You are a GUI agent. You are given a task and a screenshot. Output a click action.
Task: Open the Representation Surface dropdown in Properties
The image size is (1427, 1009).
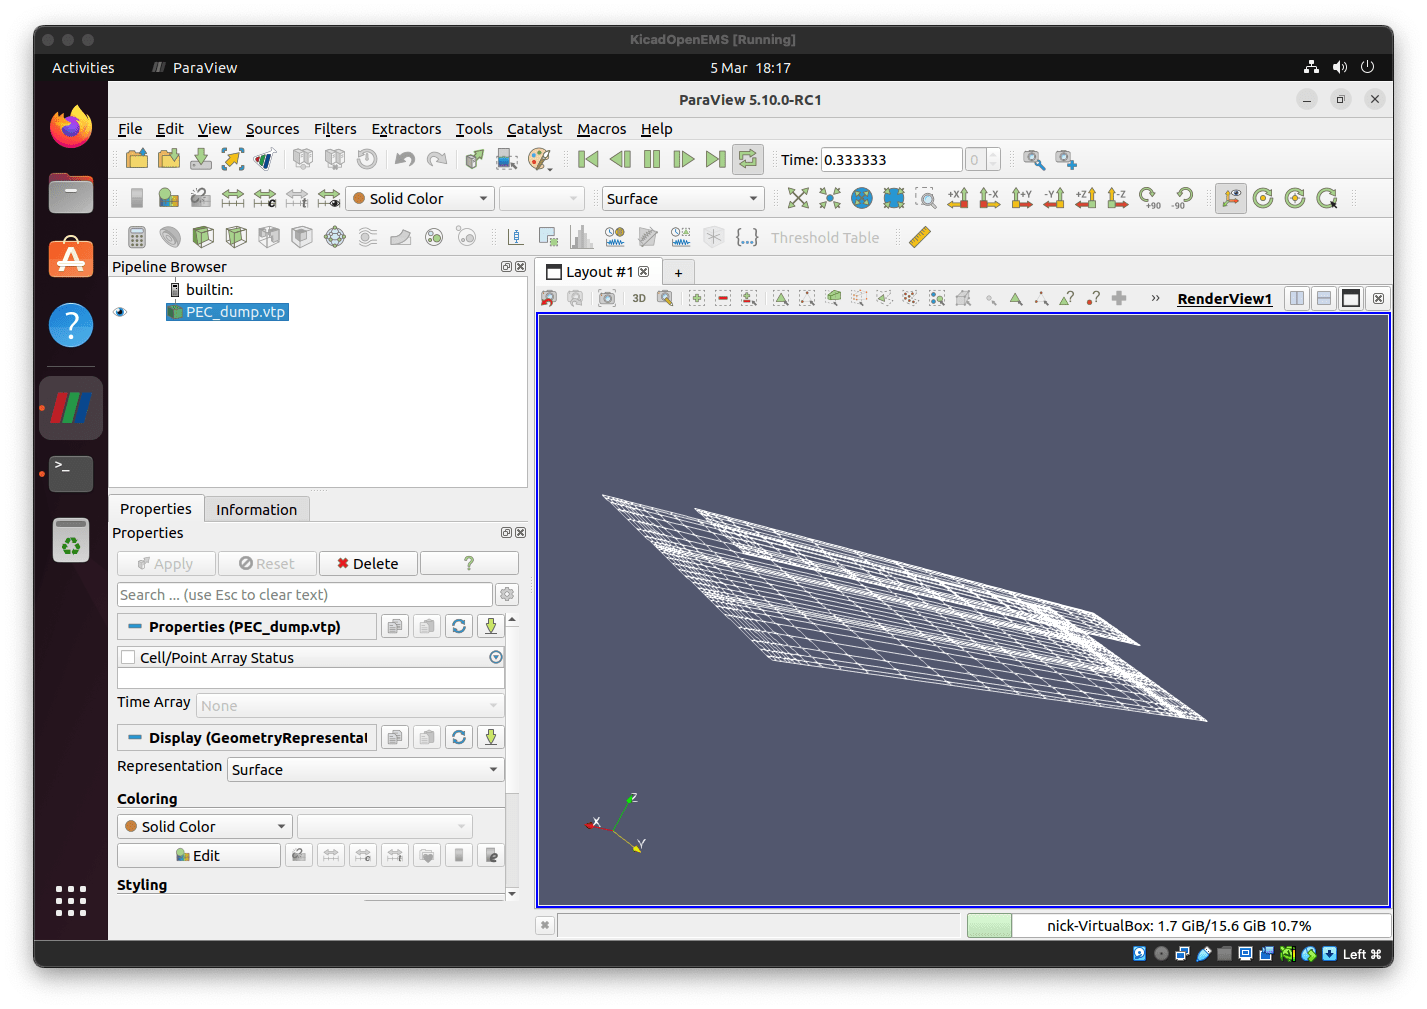[366, 769]
